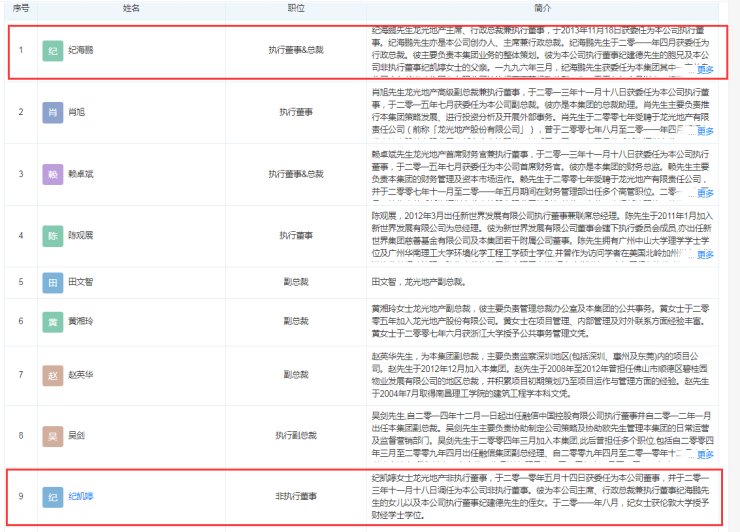The width and height of the screenshot is (740, 532).
Task: Select the name 吴剑
Action: coord(76,435)
